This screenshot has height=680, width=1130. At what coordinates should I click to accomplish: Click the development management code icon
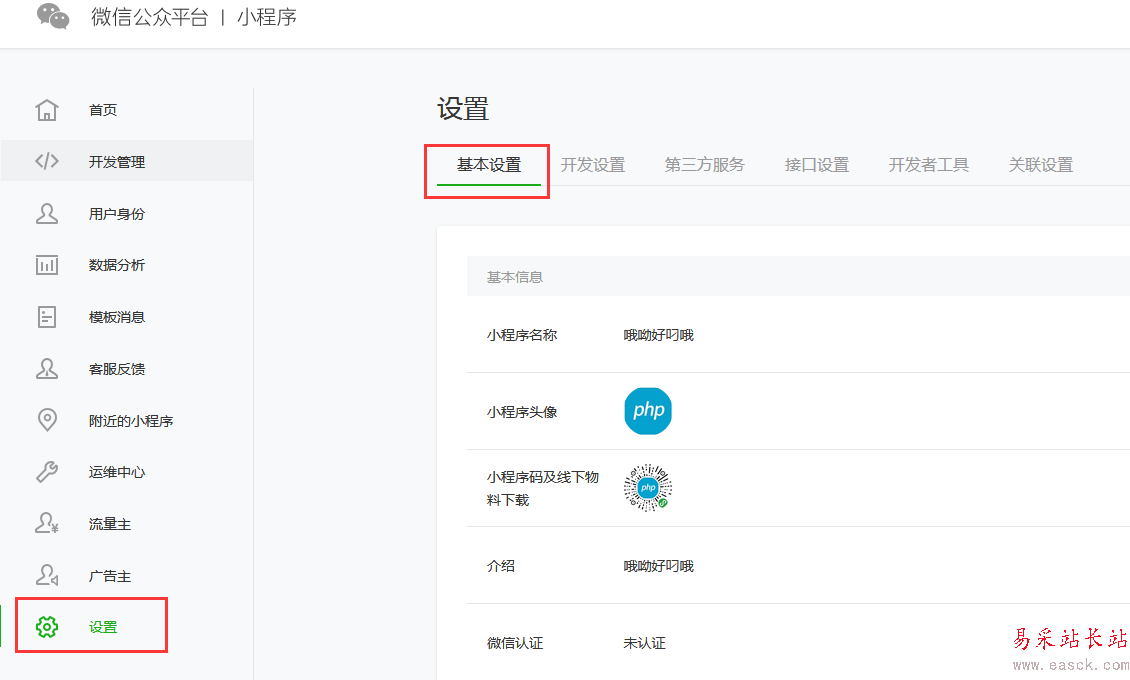(x=47, y=161)
